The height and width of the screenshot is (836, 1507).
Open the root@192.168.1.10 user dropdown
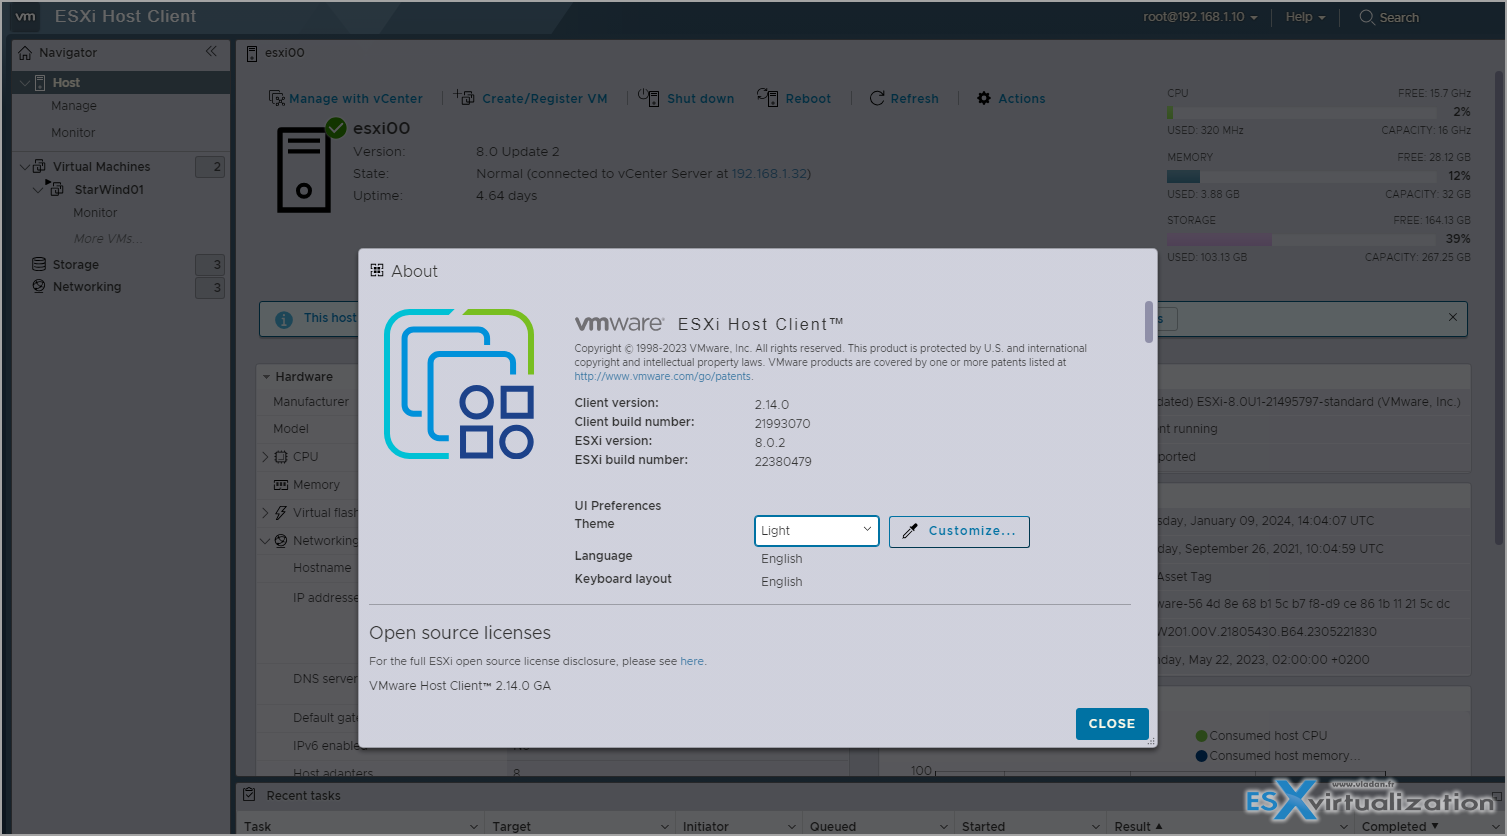click(x=1200, y=17)
